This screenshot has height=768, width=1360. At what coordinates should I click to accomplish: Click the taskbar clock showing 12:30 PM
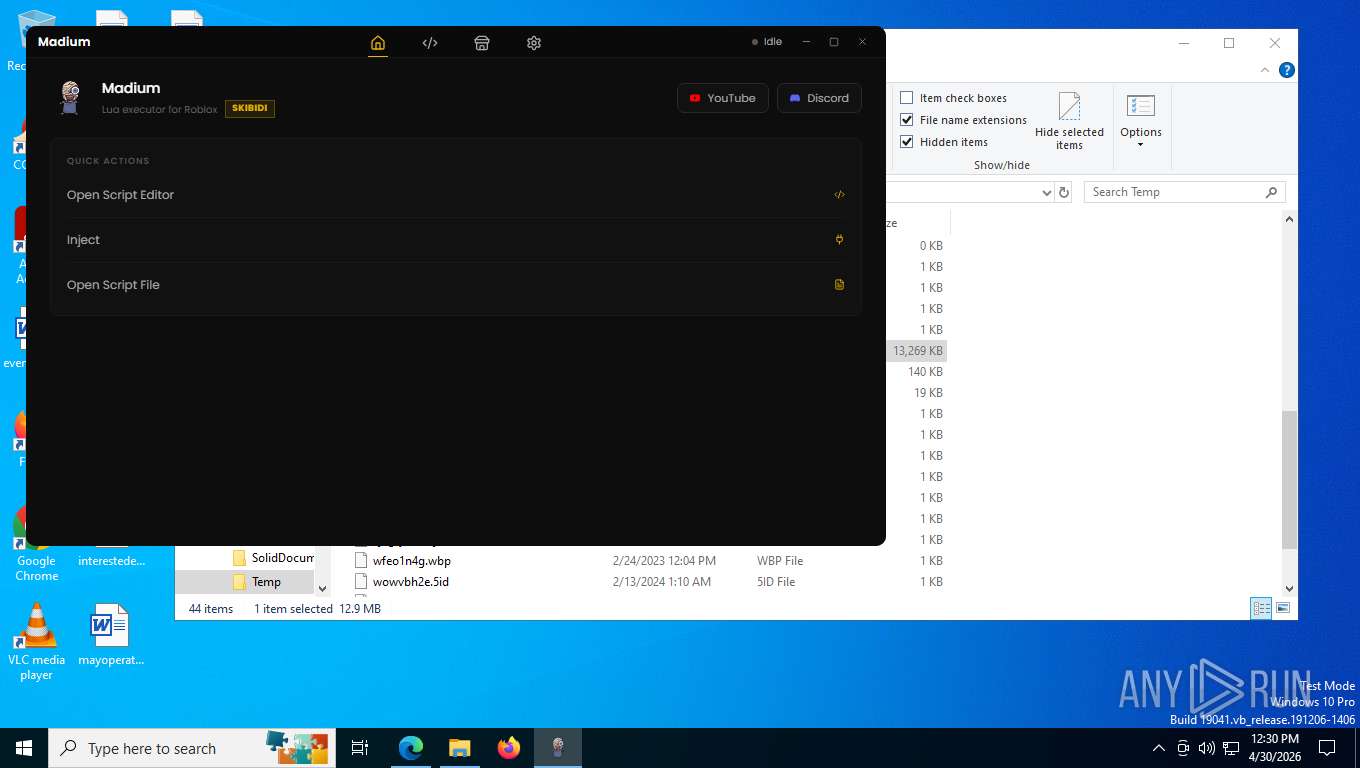coord(1275,748)
